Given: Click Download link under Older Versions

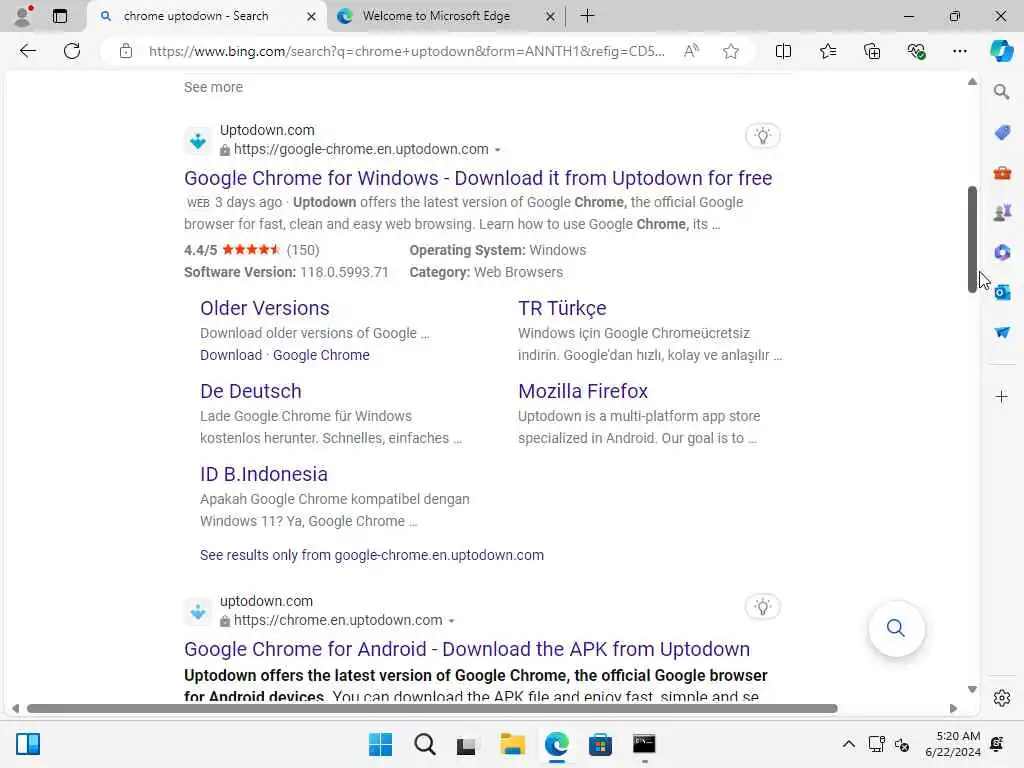Looking at the screenshot, I should [x=231, y=355].
